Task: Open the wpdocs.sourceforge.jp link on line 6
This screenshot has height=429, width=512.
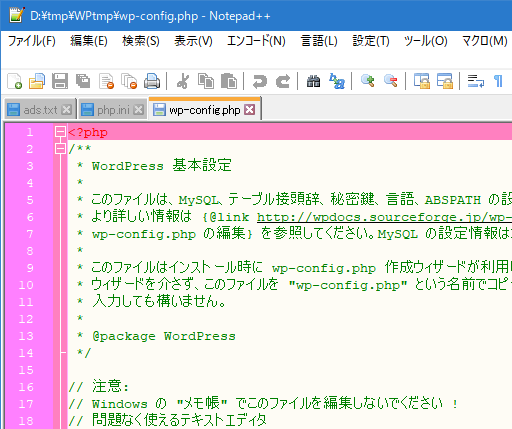Action: [384, 217]
